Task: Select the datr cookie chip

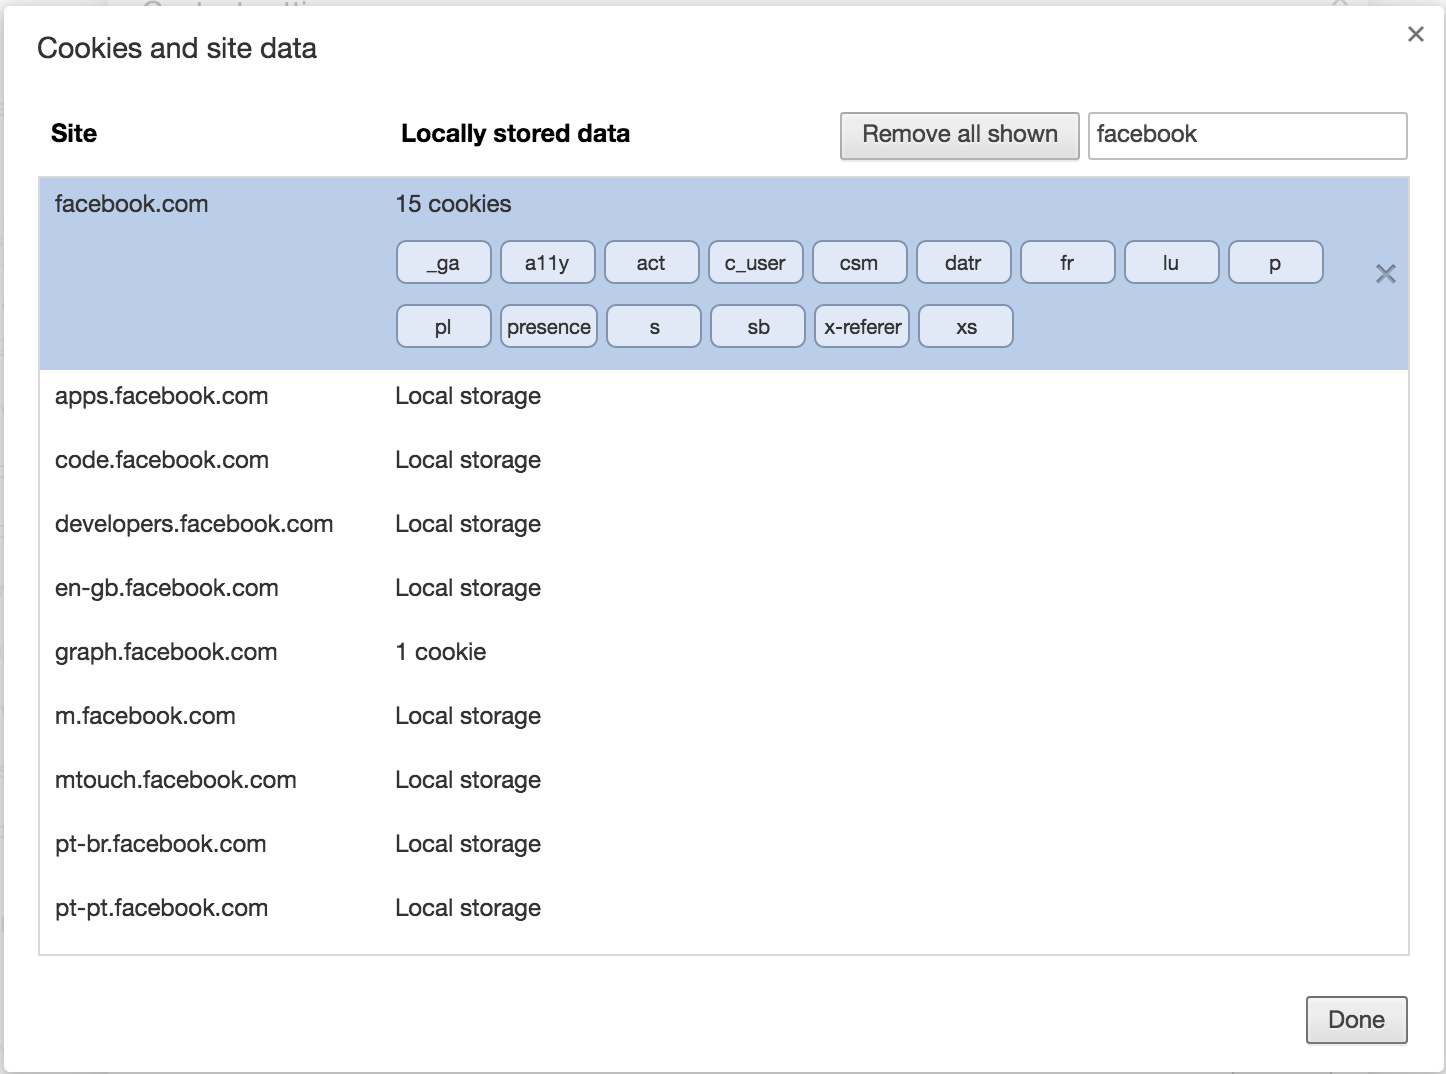Action: click(x=963, y=263)
